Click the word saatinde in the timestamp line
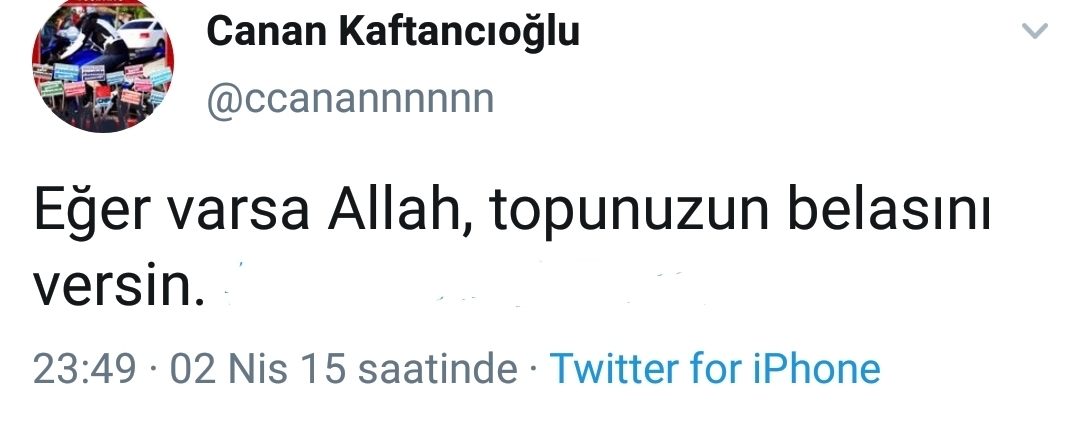The height and width of the screenshot is (424, 1080). [x=438, y=368]
